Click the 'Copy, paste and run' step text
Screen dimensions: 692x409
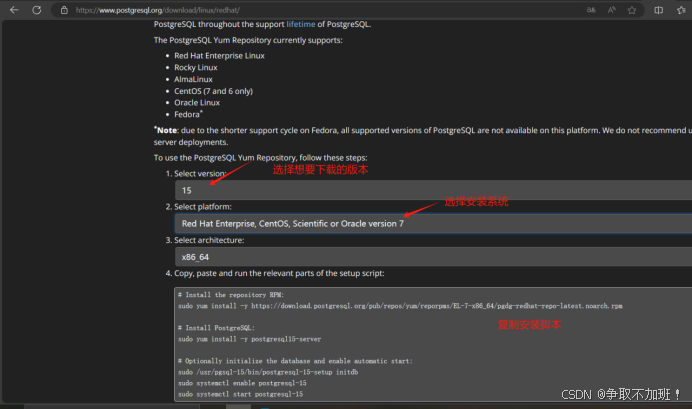[x=279, y=273]
